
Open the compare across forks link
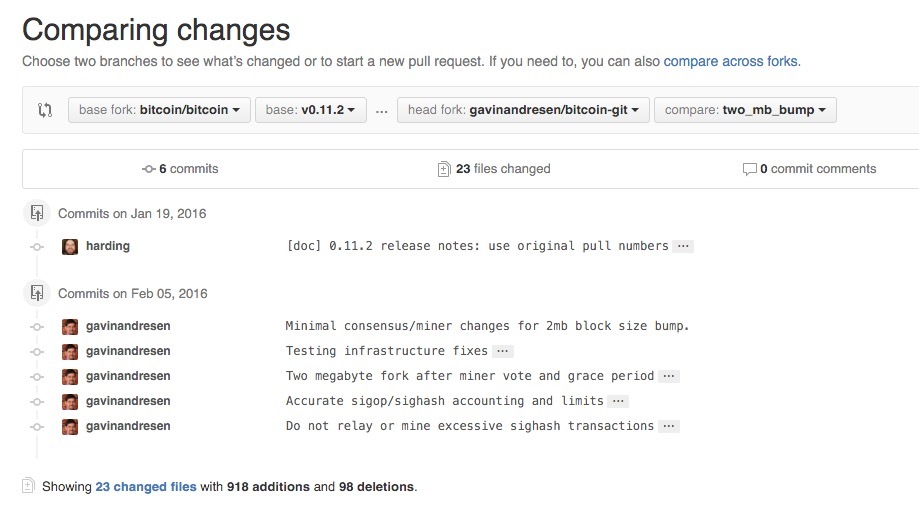pos(731,61)
